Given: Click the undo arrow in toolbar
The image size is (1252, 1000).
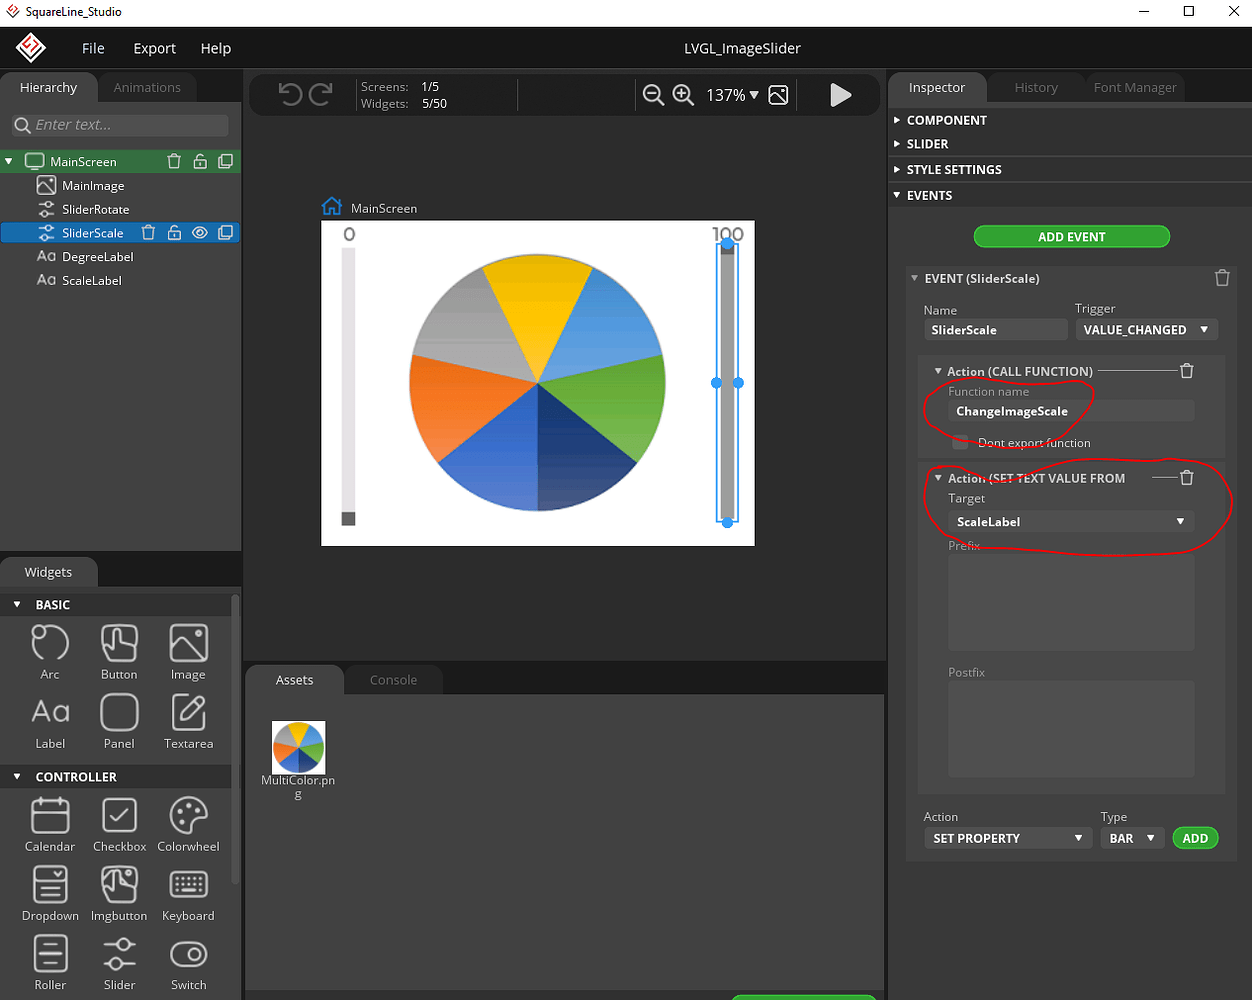Looking at the screenshot, I should coord(290,95).
